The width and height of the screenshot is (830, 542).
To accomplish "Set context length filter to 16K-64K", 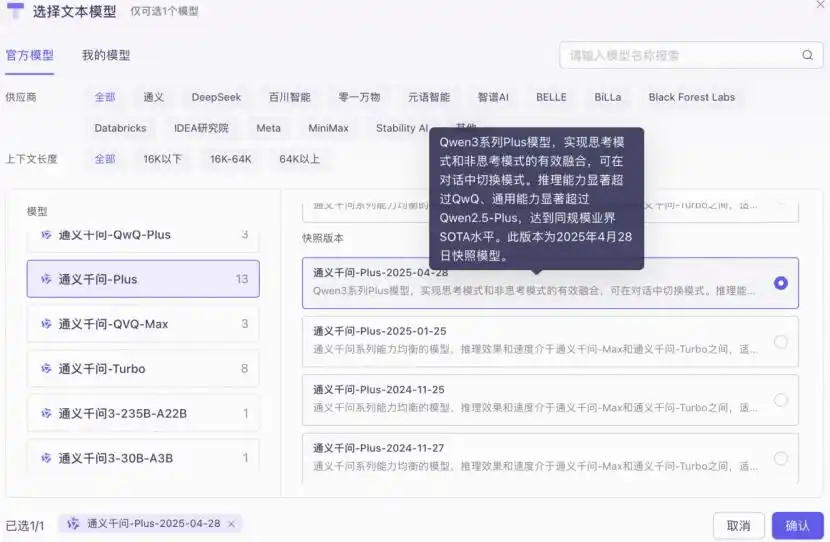I will (231, 159).
